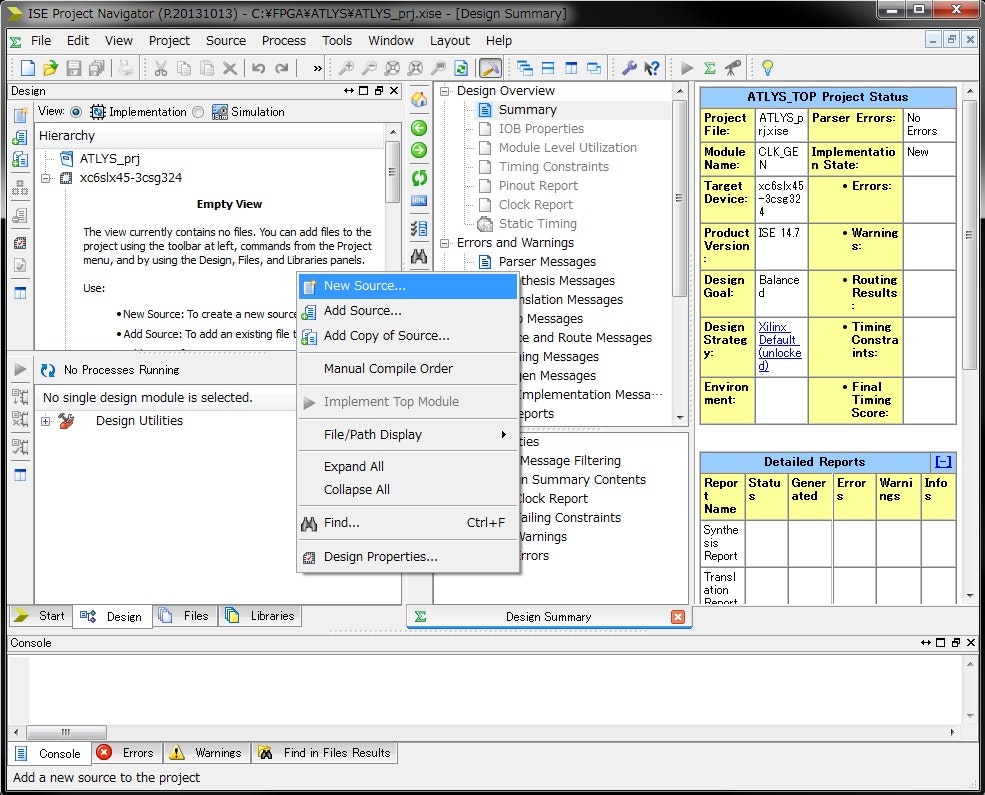Viewport: 985px width, 795px height.
Task: Open the Project menu
Action: point(169,41)
